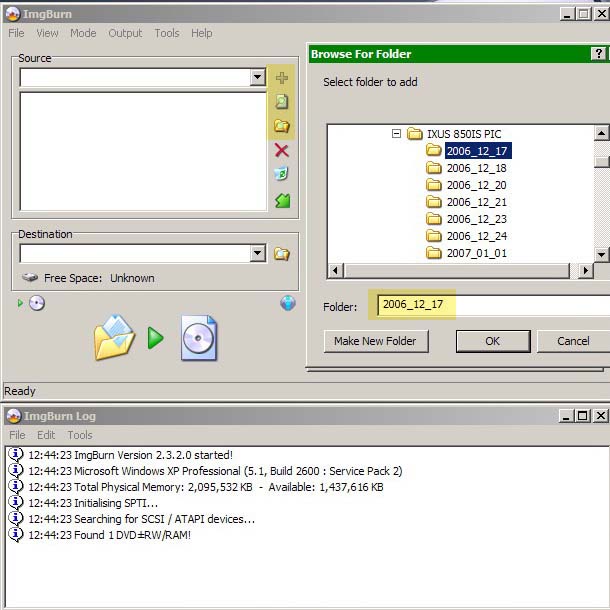
Task: Click folder tree scroll down arrow
Action: pos(601,255)
